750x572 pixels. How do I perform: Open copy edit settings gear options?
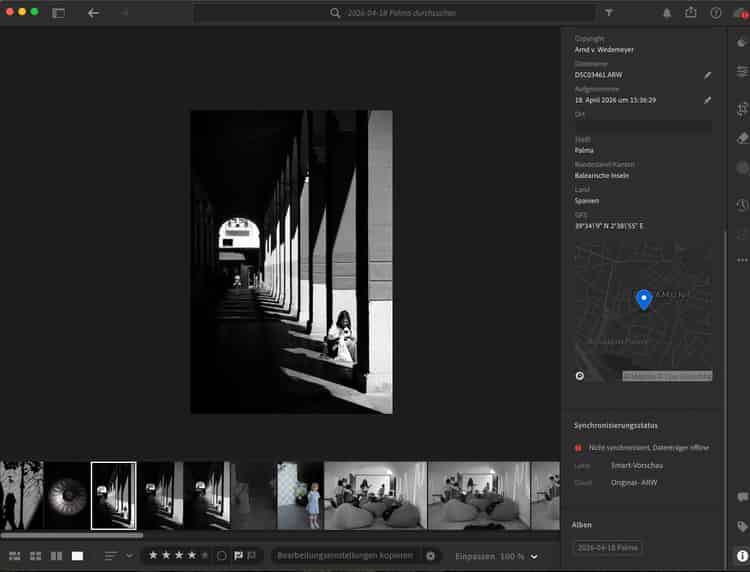[430, 555]
